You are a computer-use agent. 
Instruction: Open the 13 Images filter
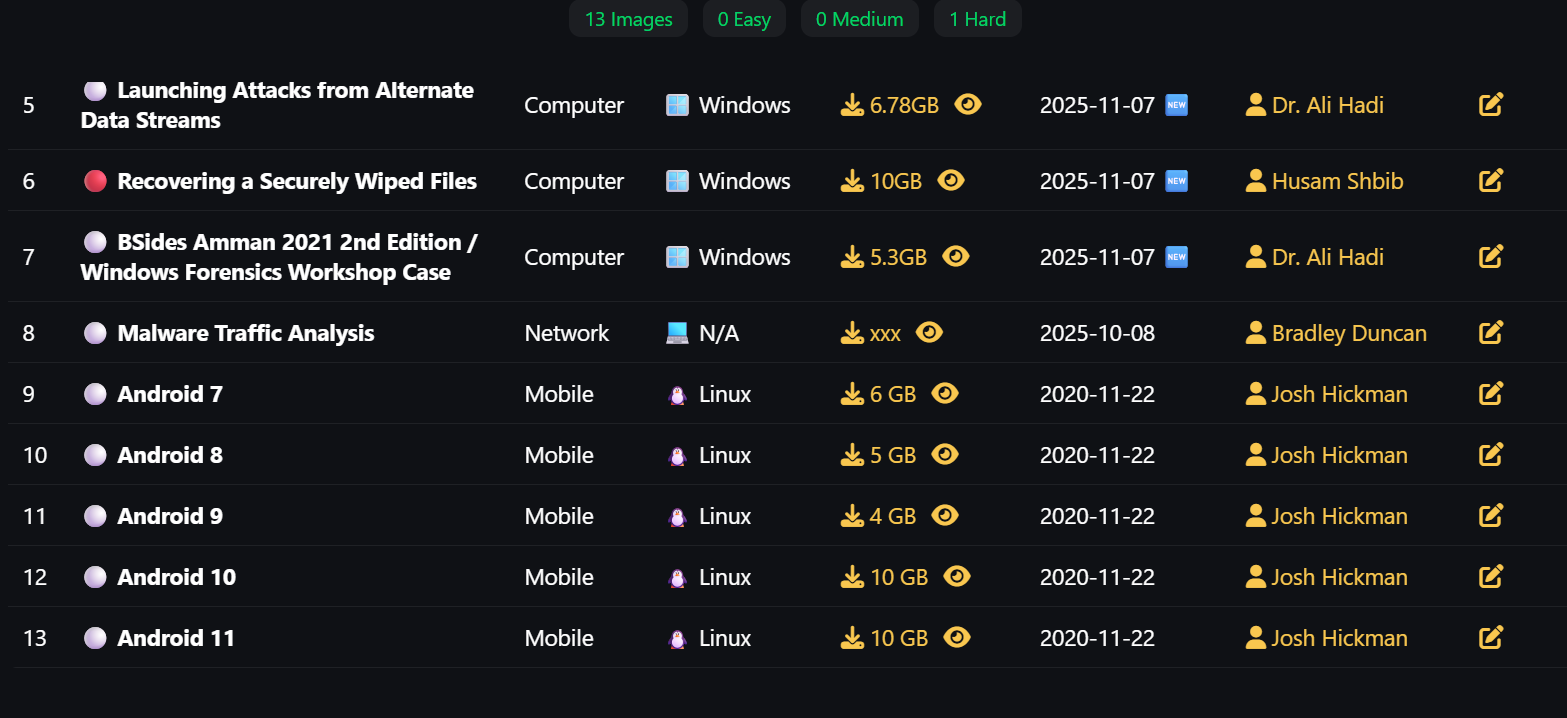[628, 18]
